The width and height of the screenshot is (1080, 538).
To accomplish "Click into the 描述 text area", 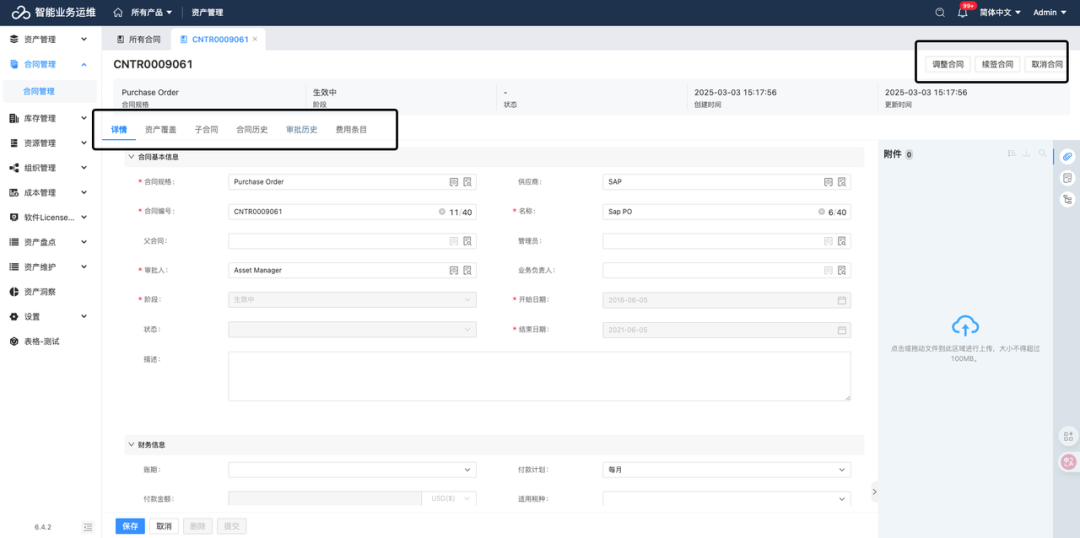I will pos(539,376).
